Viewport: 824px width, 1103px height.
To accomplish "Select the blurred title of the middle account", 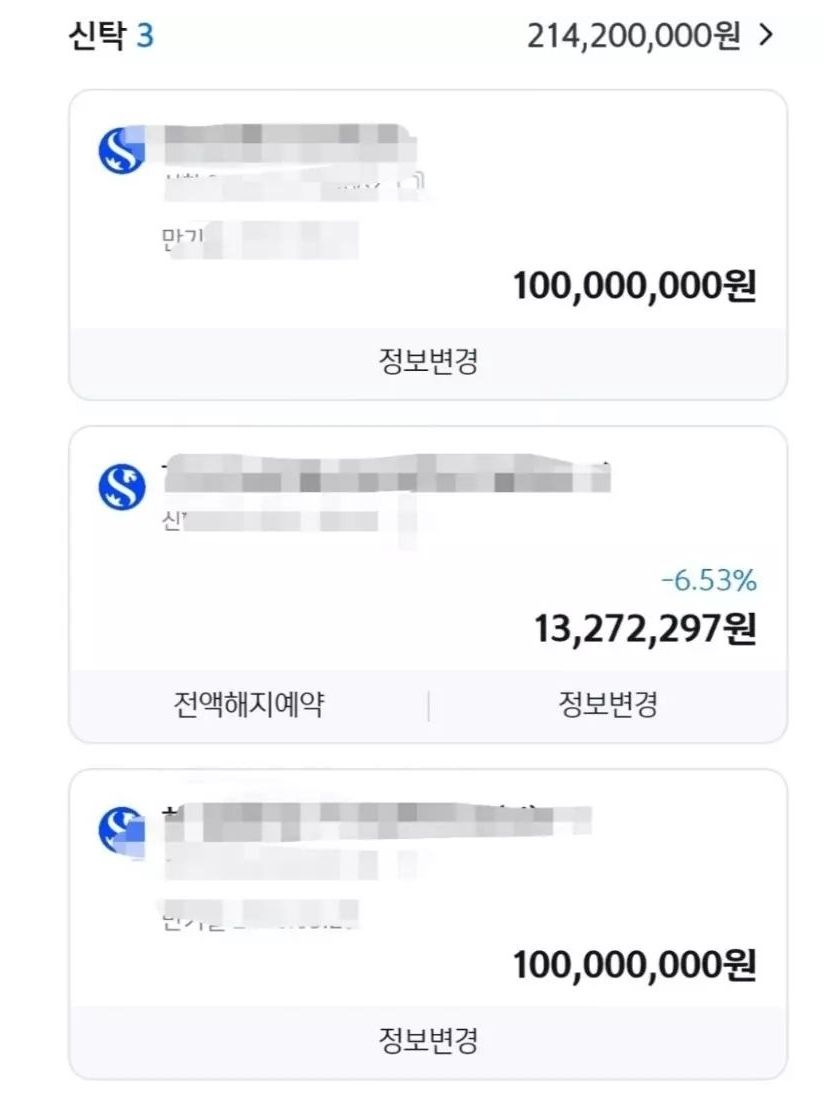I will pyautogui.click(x=386, y=474).
